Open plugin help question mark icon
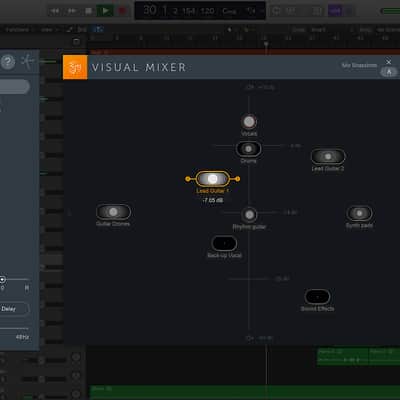 coord(8,62)
